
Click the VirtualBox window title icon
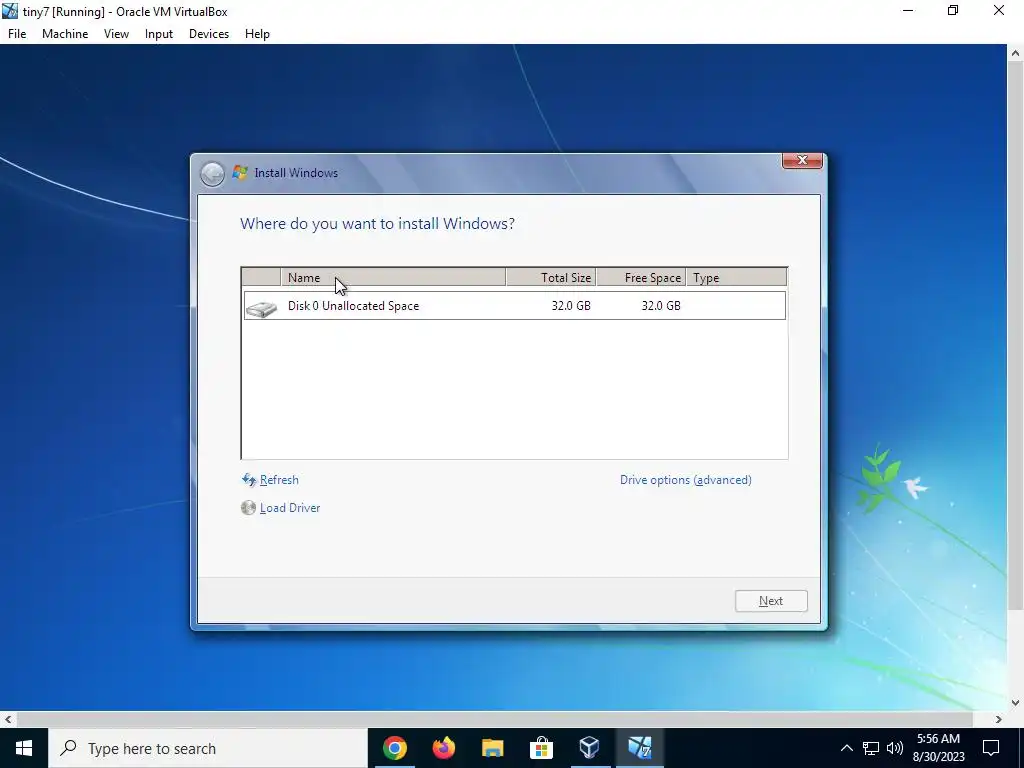click(10, 11)
